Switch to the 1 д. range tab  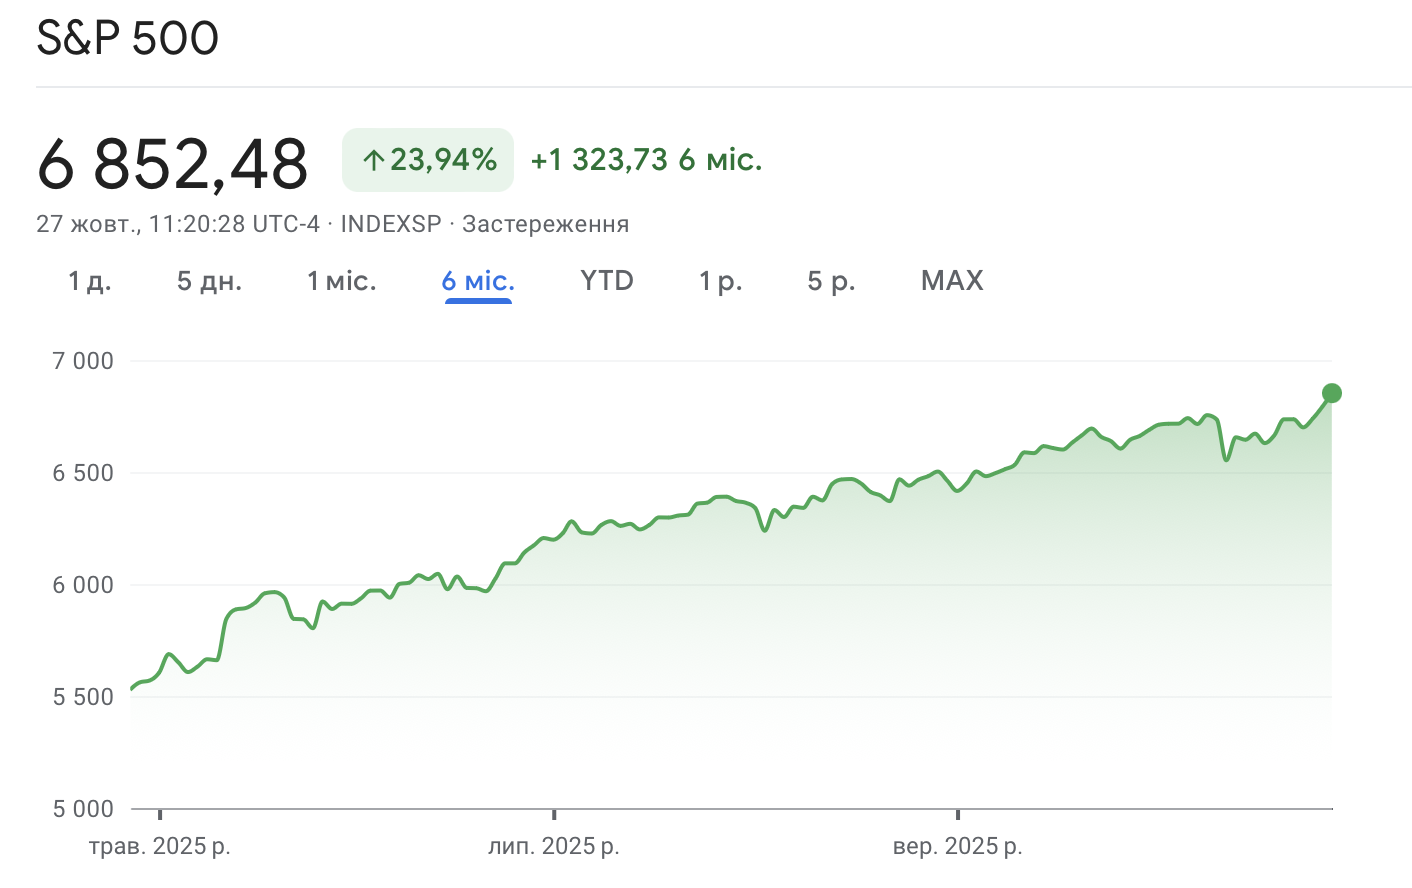pyautogui.click(x=89, y=281)
